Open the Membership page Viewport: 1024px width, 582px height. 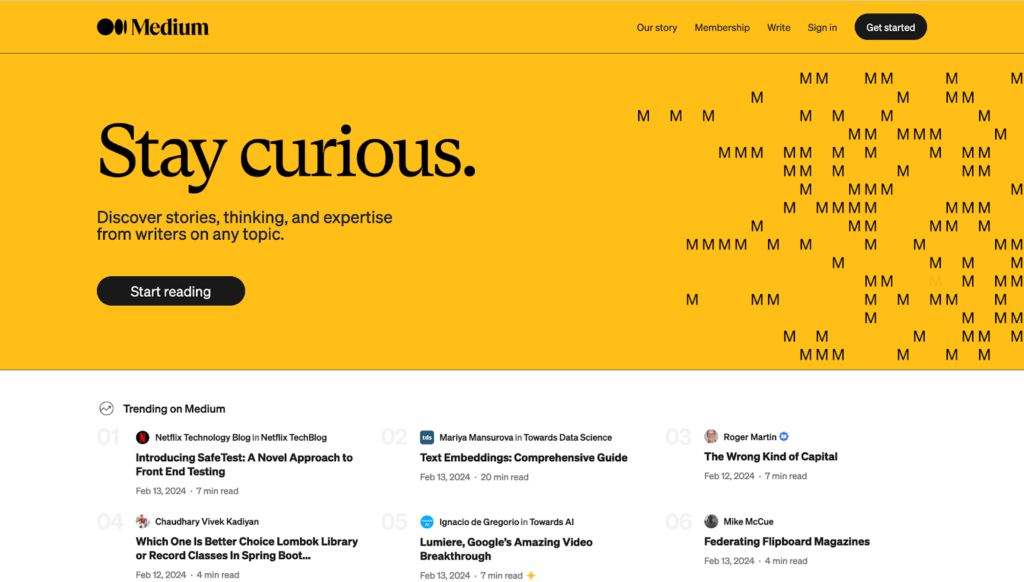(x=722, y=27)
